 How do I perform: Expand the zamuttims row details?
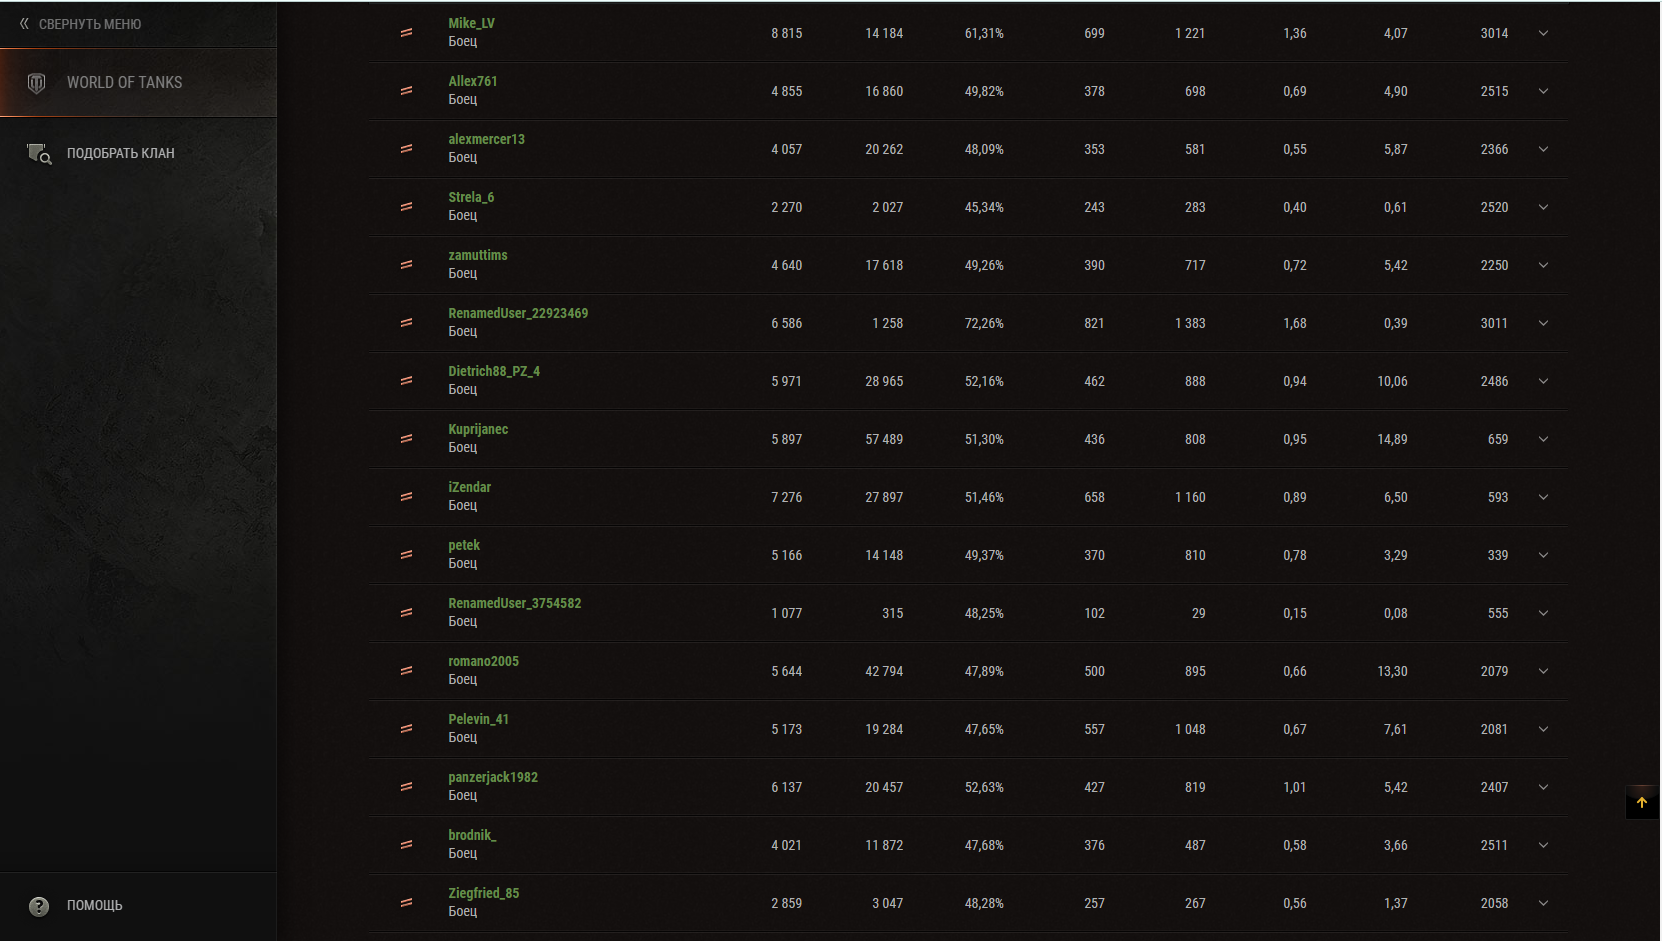click(x=1543, y=265)
